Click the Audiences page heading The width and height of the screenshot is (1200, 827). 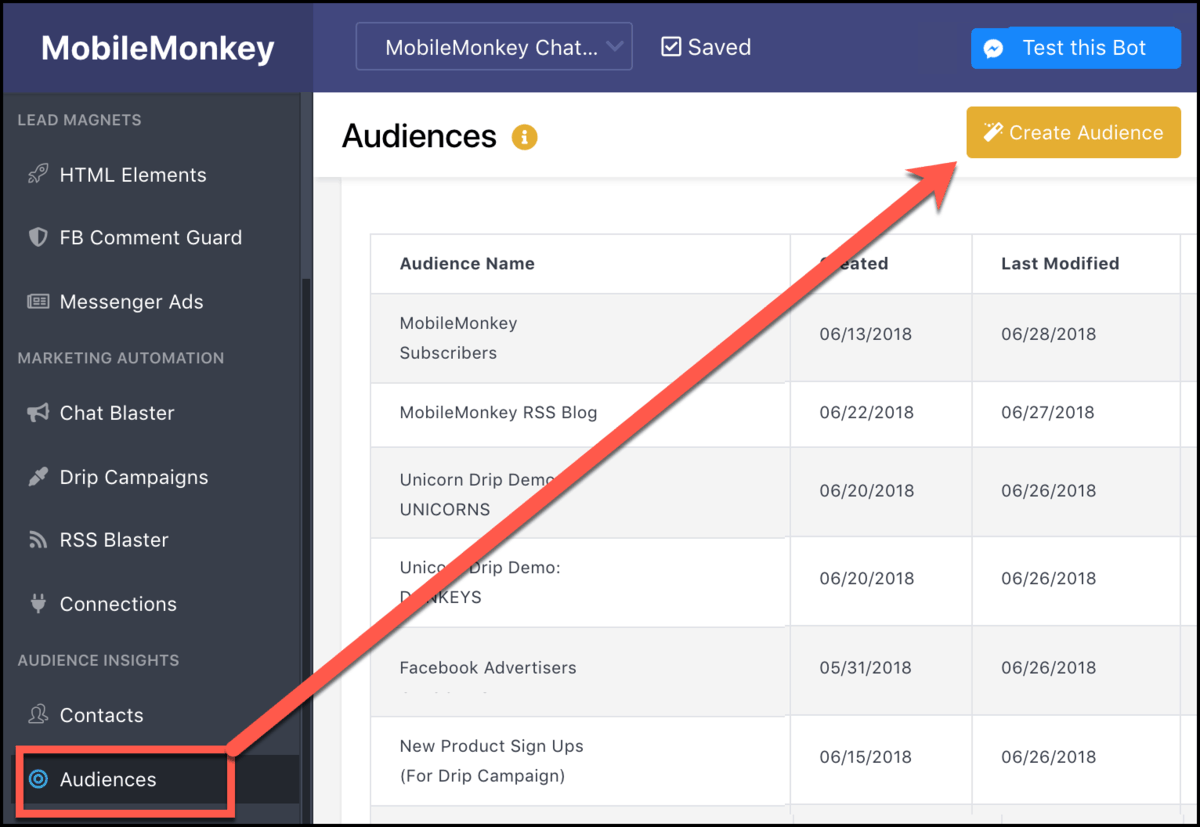click(x=419, y=136)
